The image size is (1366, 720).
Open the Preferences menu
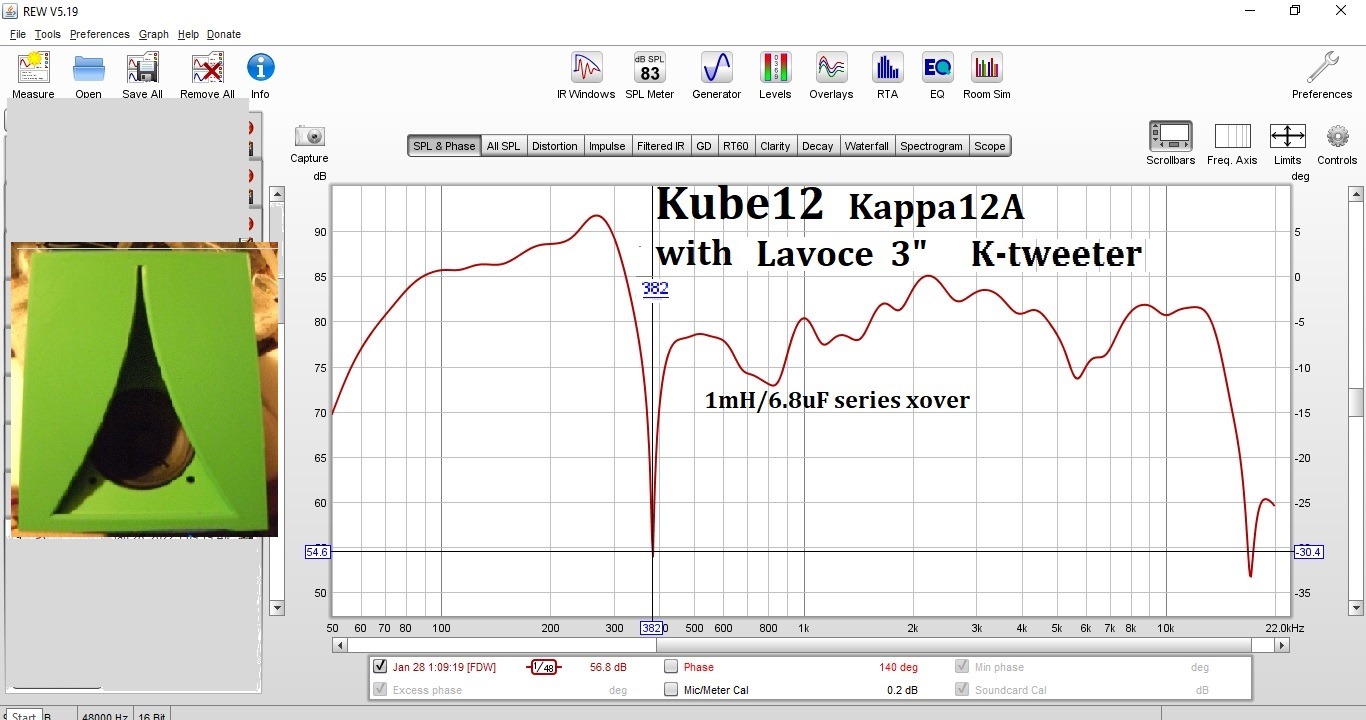click(x=99, y=34)
